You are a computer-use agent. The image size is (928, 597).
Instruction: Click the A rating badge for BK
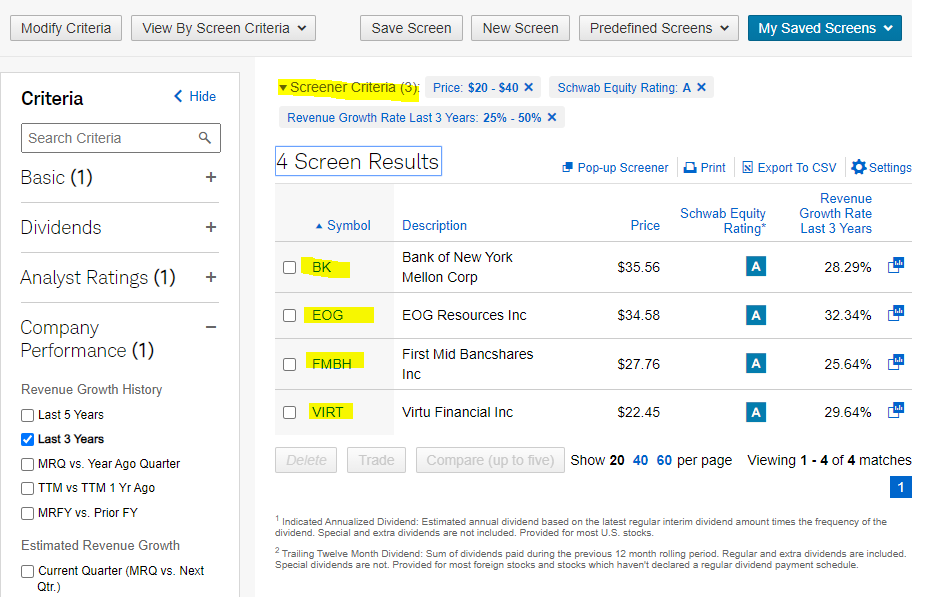[x=756, y=267]
